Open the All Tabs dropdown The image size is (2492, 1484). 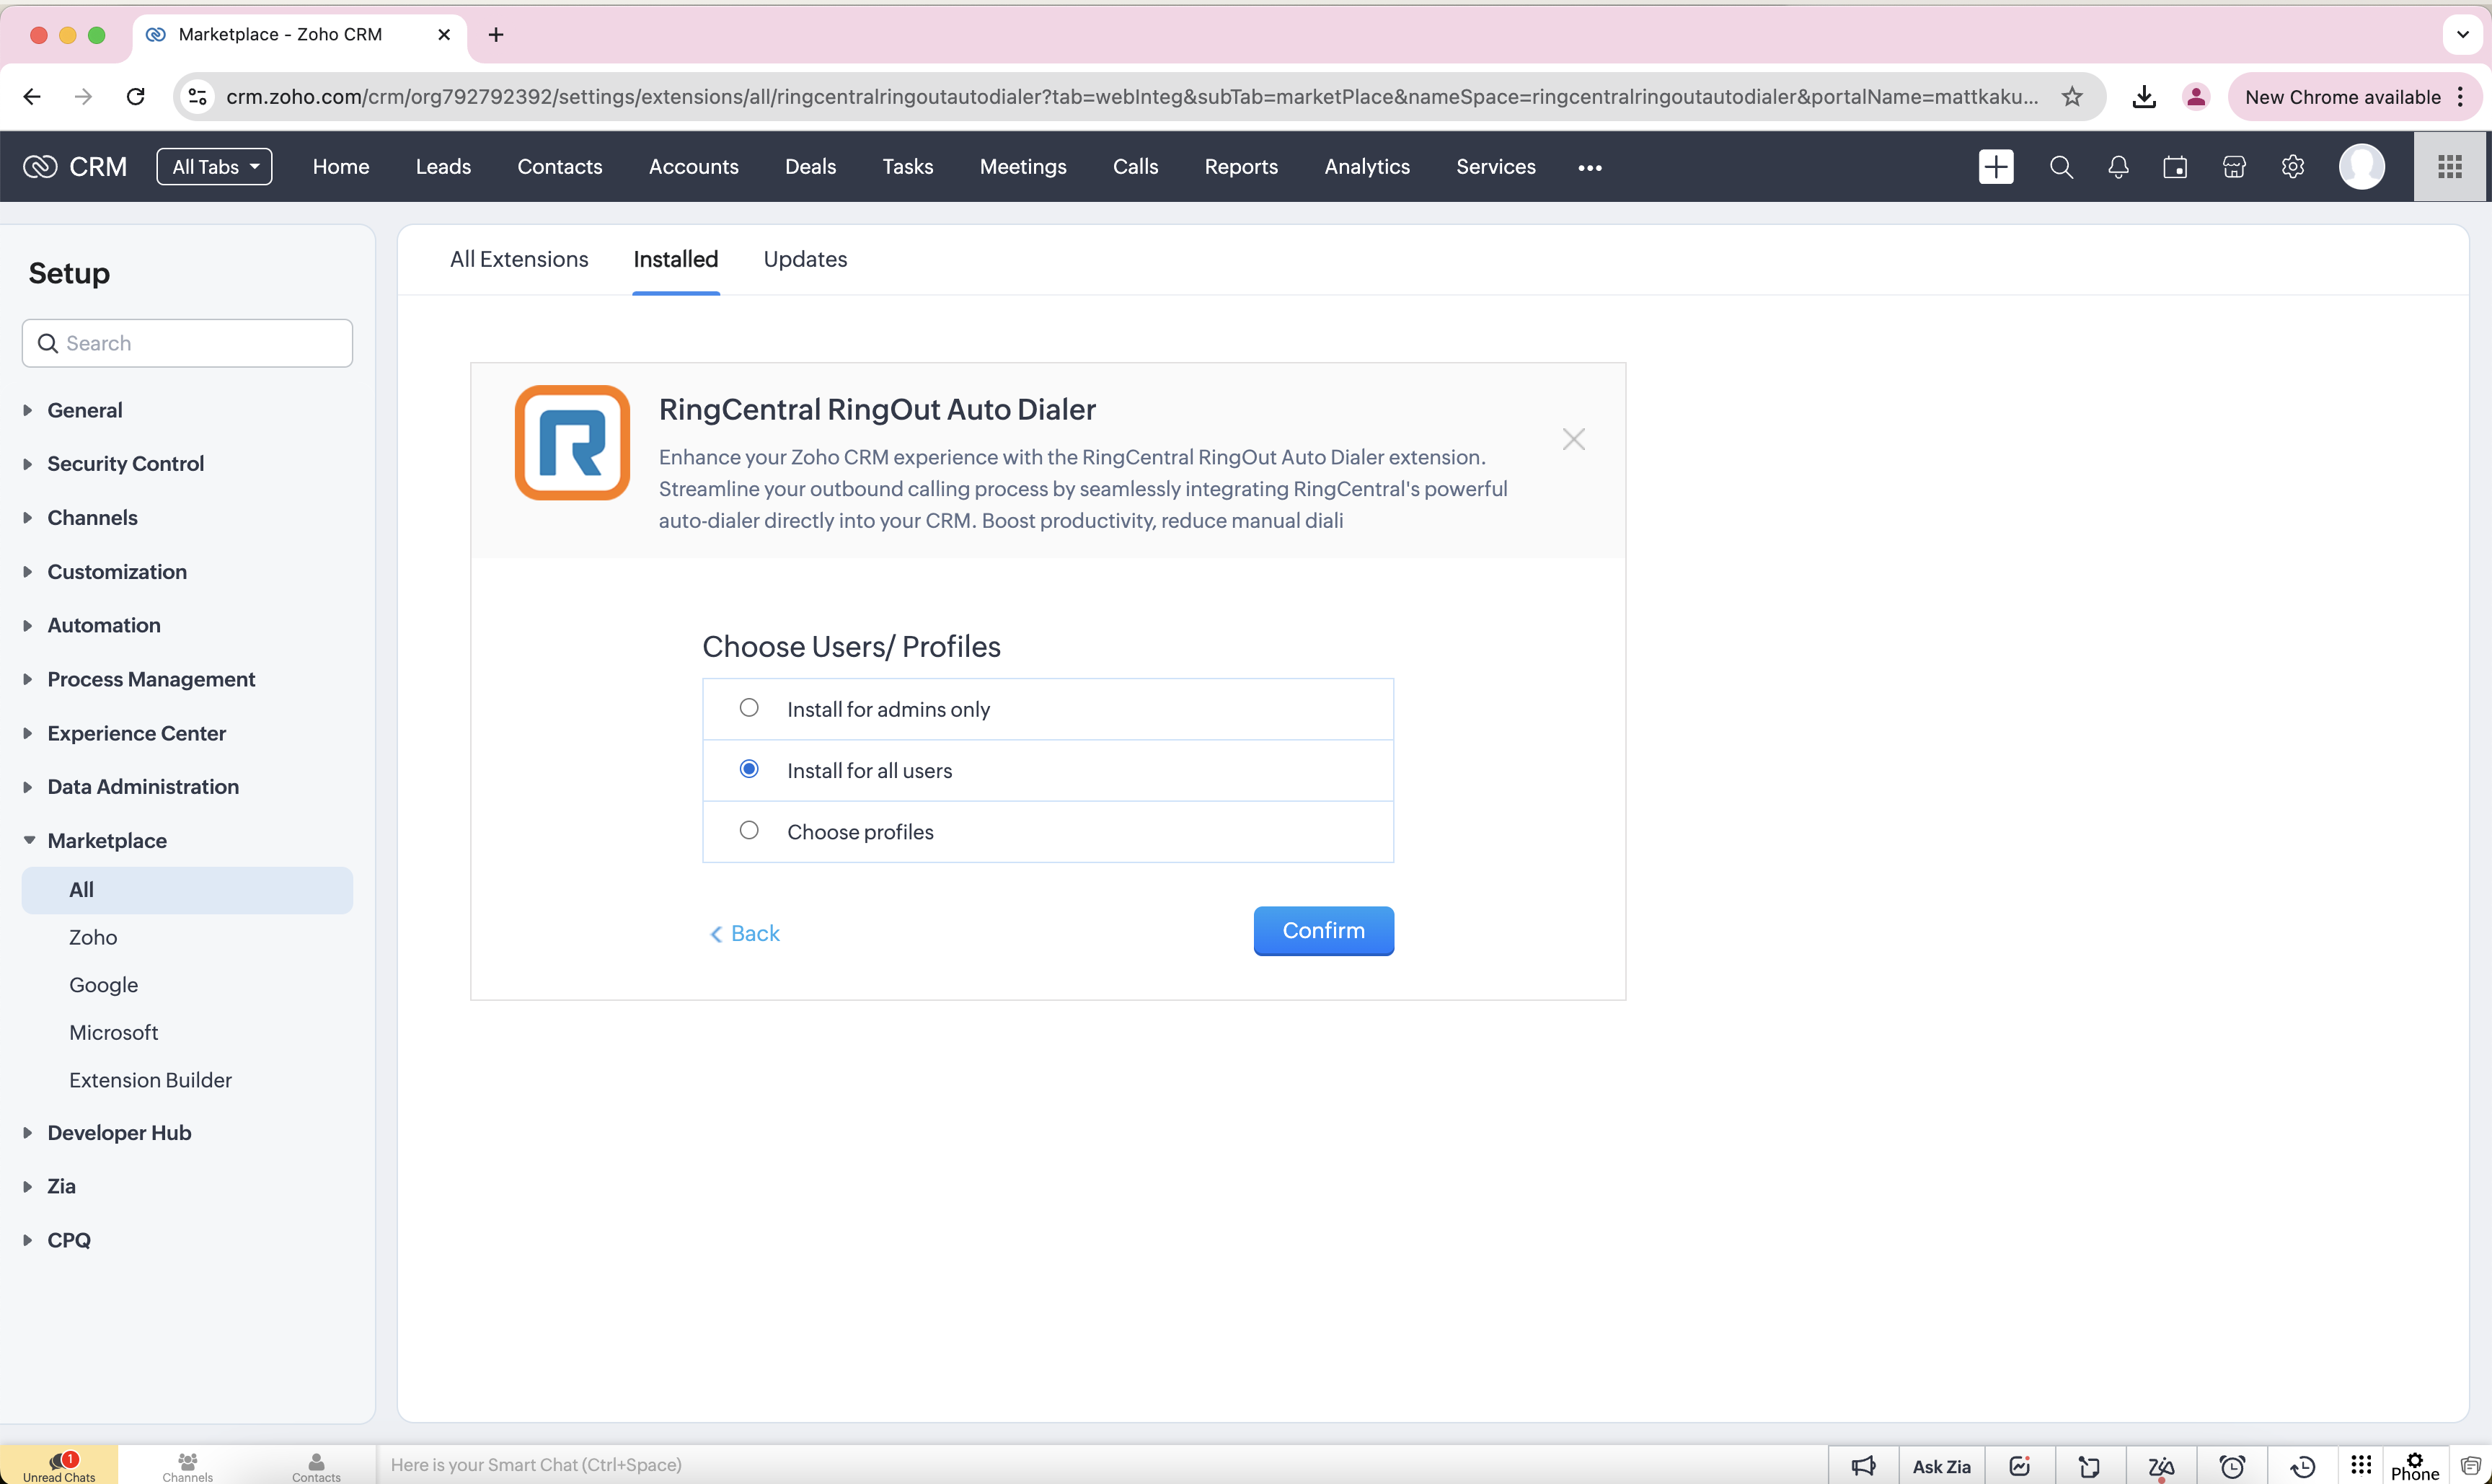pyautogui.click(x=214, y=167)
